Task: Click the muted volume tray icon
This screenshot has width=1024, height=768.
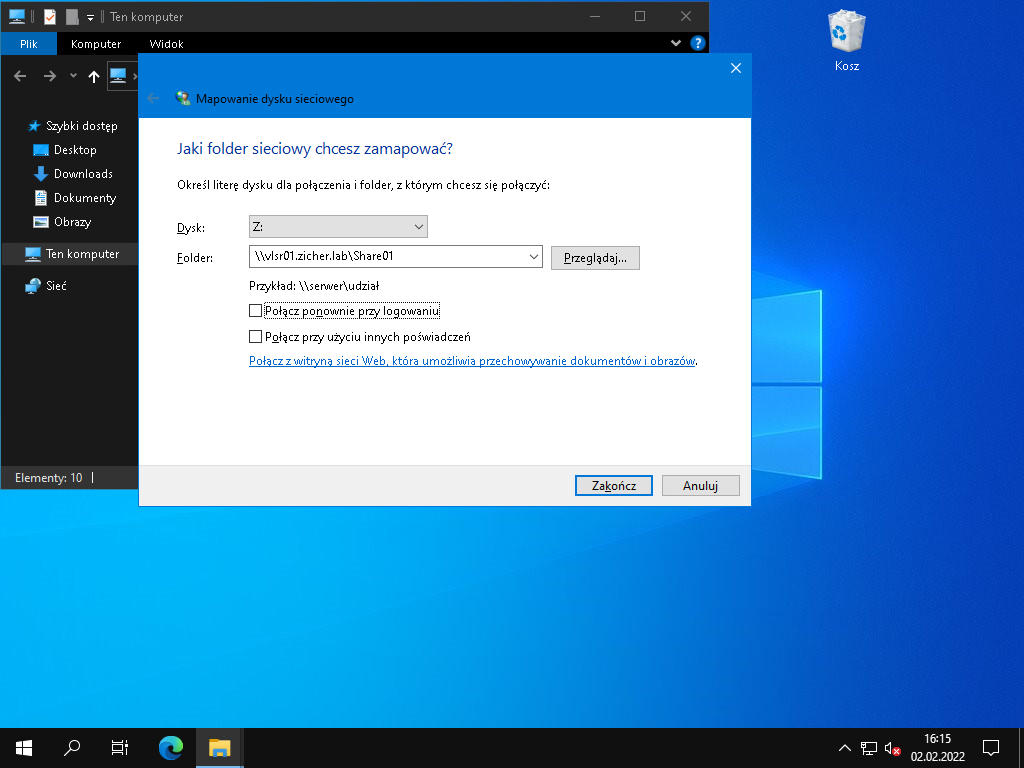Action: (893, 747)
